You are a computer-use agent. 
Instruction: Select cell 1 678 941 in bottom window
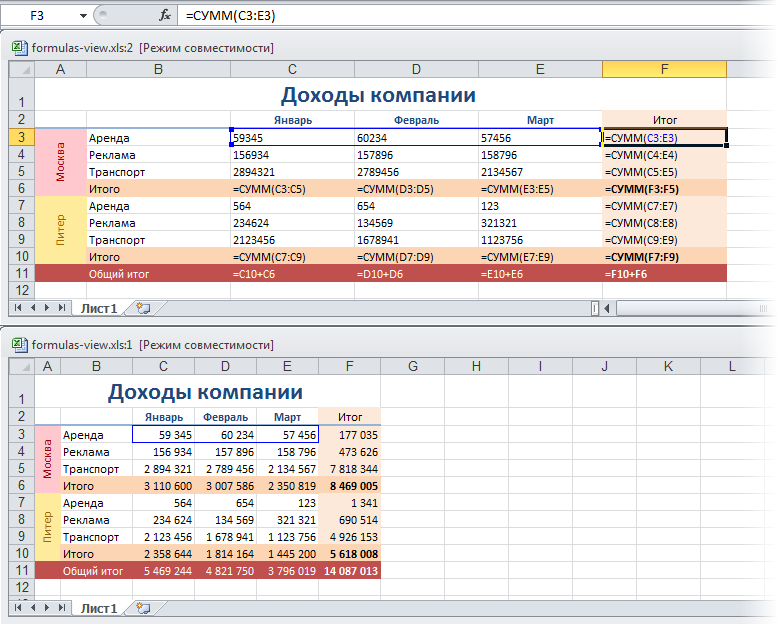(x=225, y=537)
